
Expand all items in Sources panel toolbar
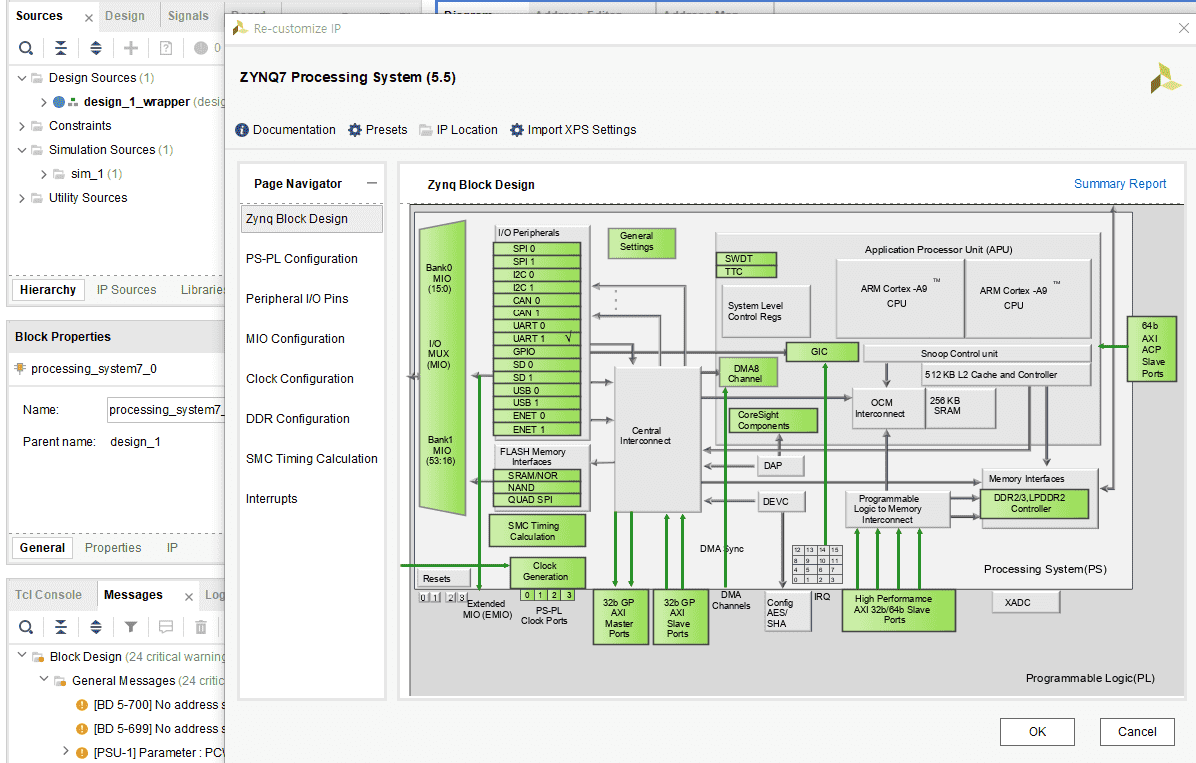click(x=96, y=48)
